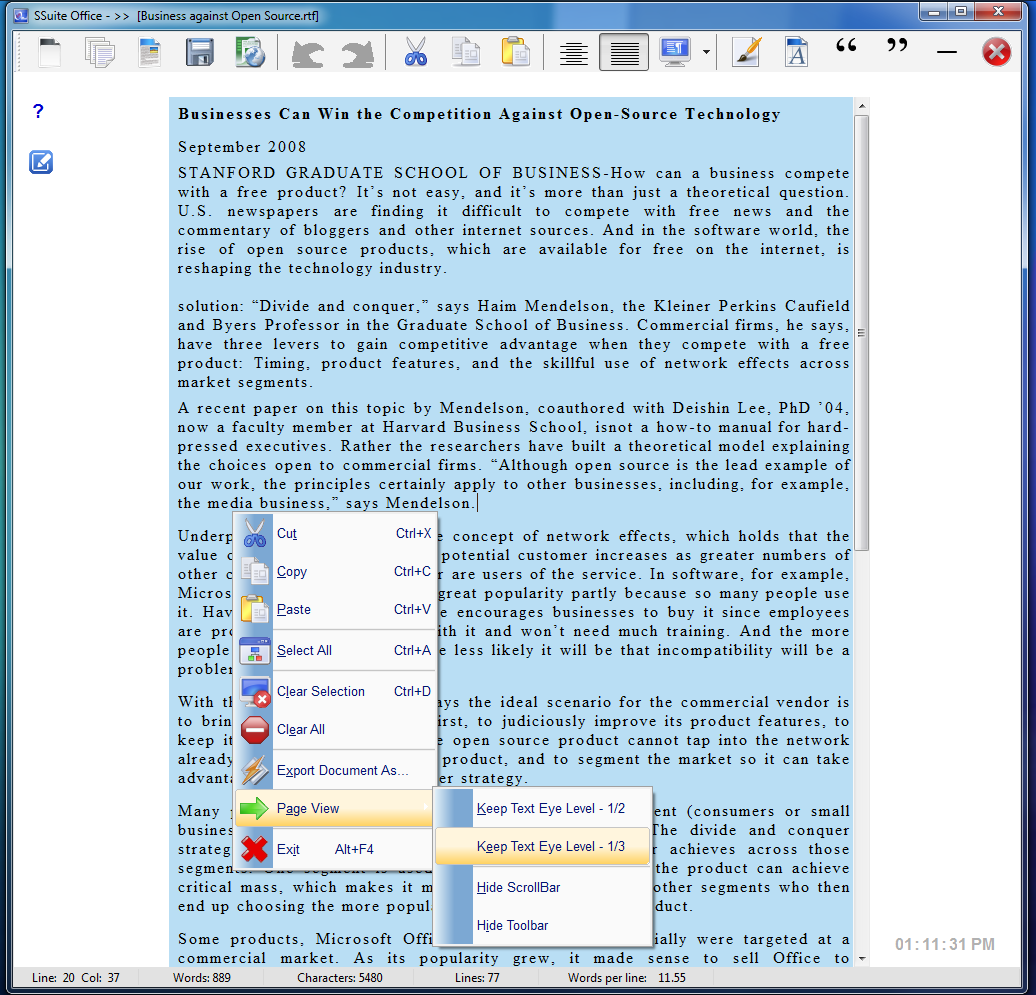
Task: Click the paste clipboard icon in toolbar
Action: click(x=515, y=52)
